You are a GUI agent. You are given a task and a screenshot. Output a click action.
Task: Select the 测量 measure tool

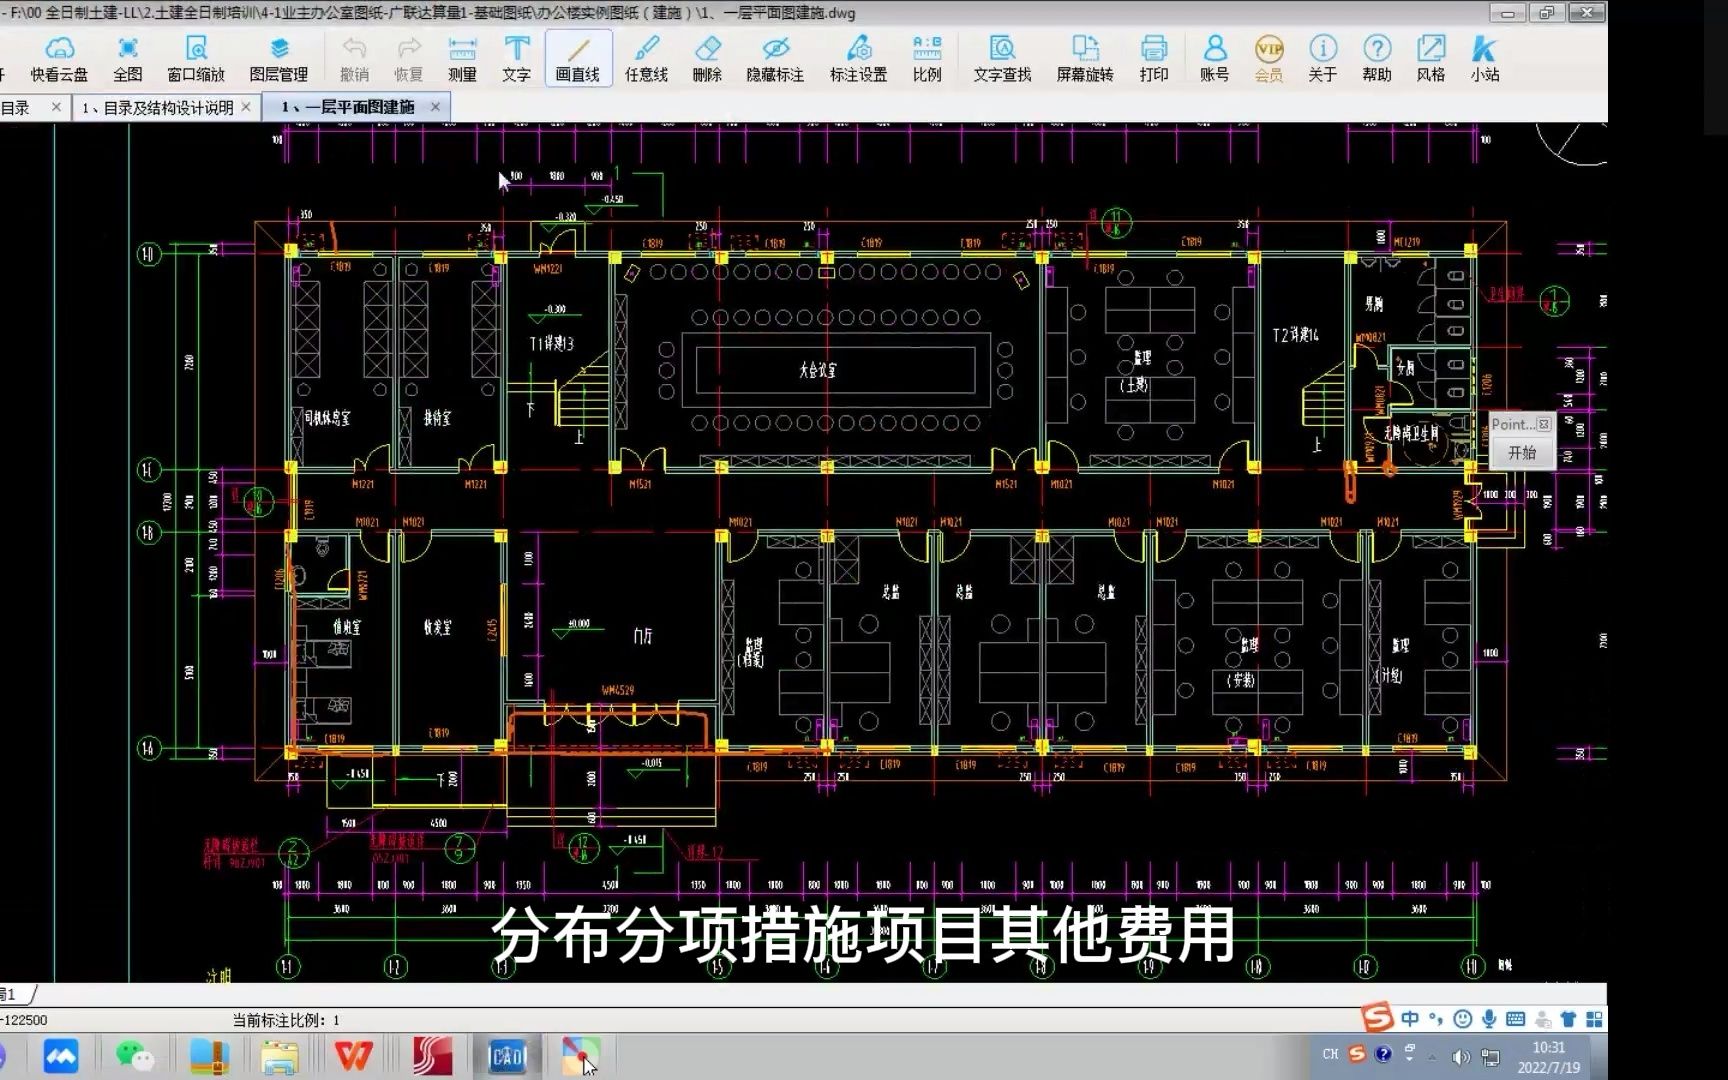(x=462, y=57)
